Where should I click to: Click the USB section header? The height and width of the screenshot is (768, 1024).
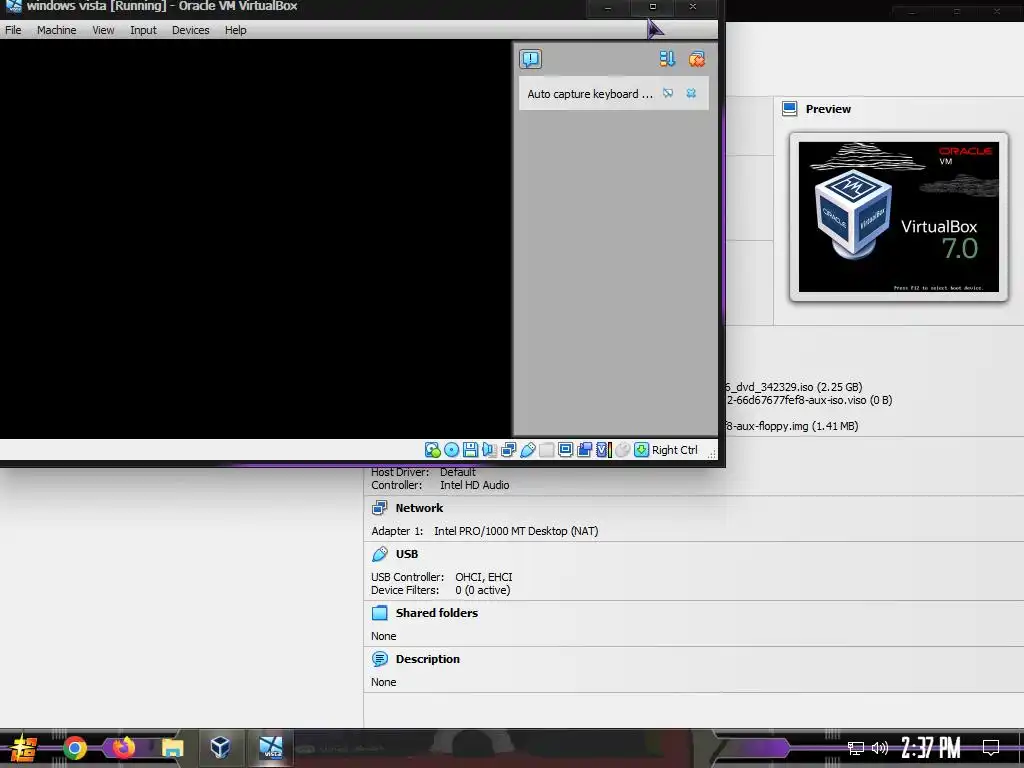[x=407, y=554]
